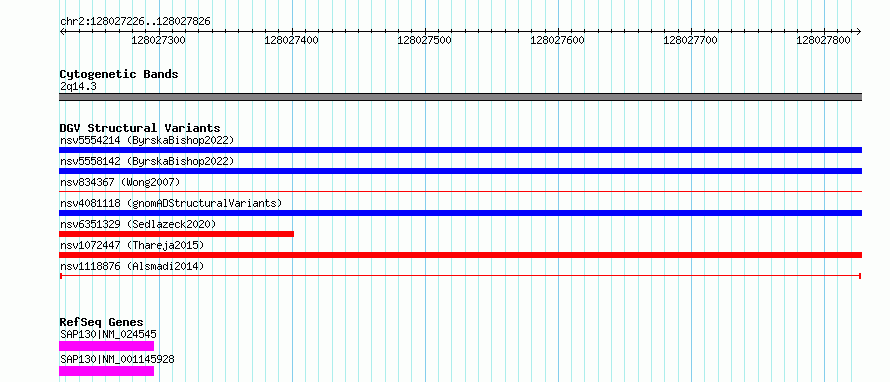Click the magenta bar for SAP130|NM_001145928

(x=107, y=371)
